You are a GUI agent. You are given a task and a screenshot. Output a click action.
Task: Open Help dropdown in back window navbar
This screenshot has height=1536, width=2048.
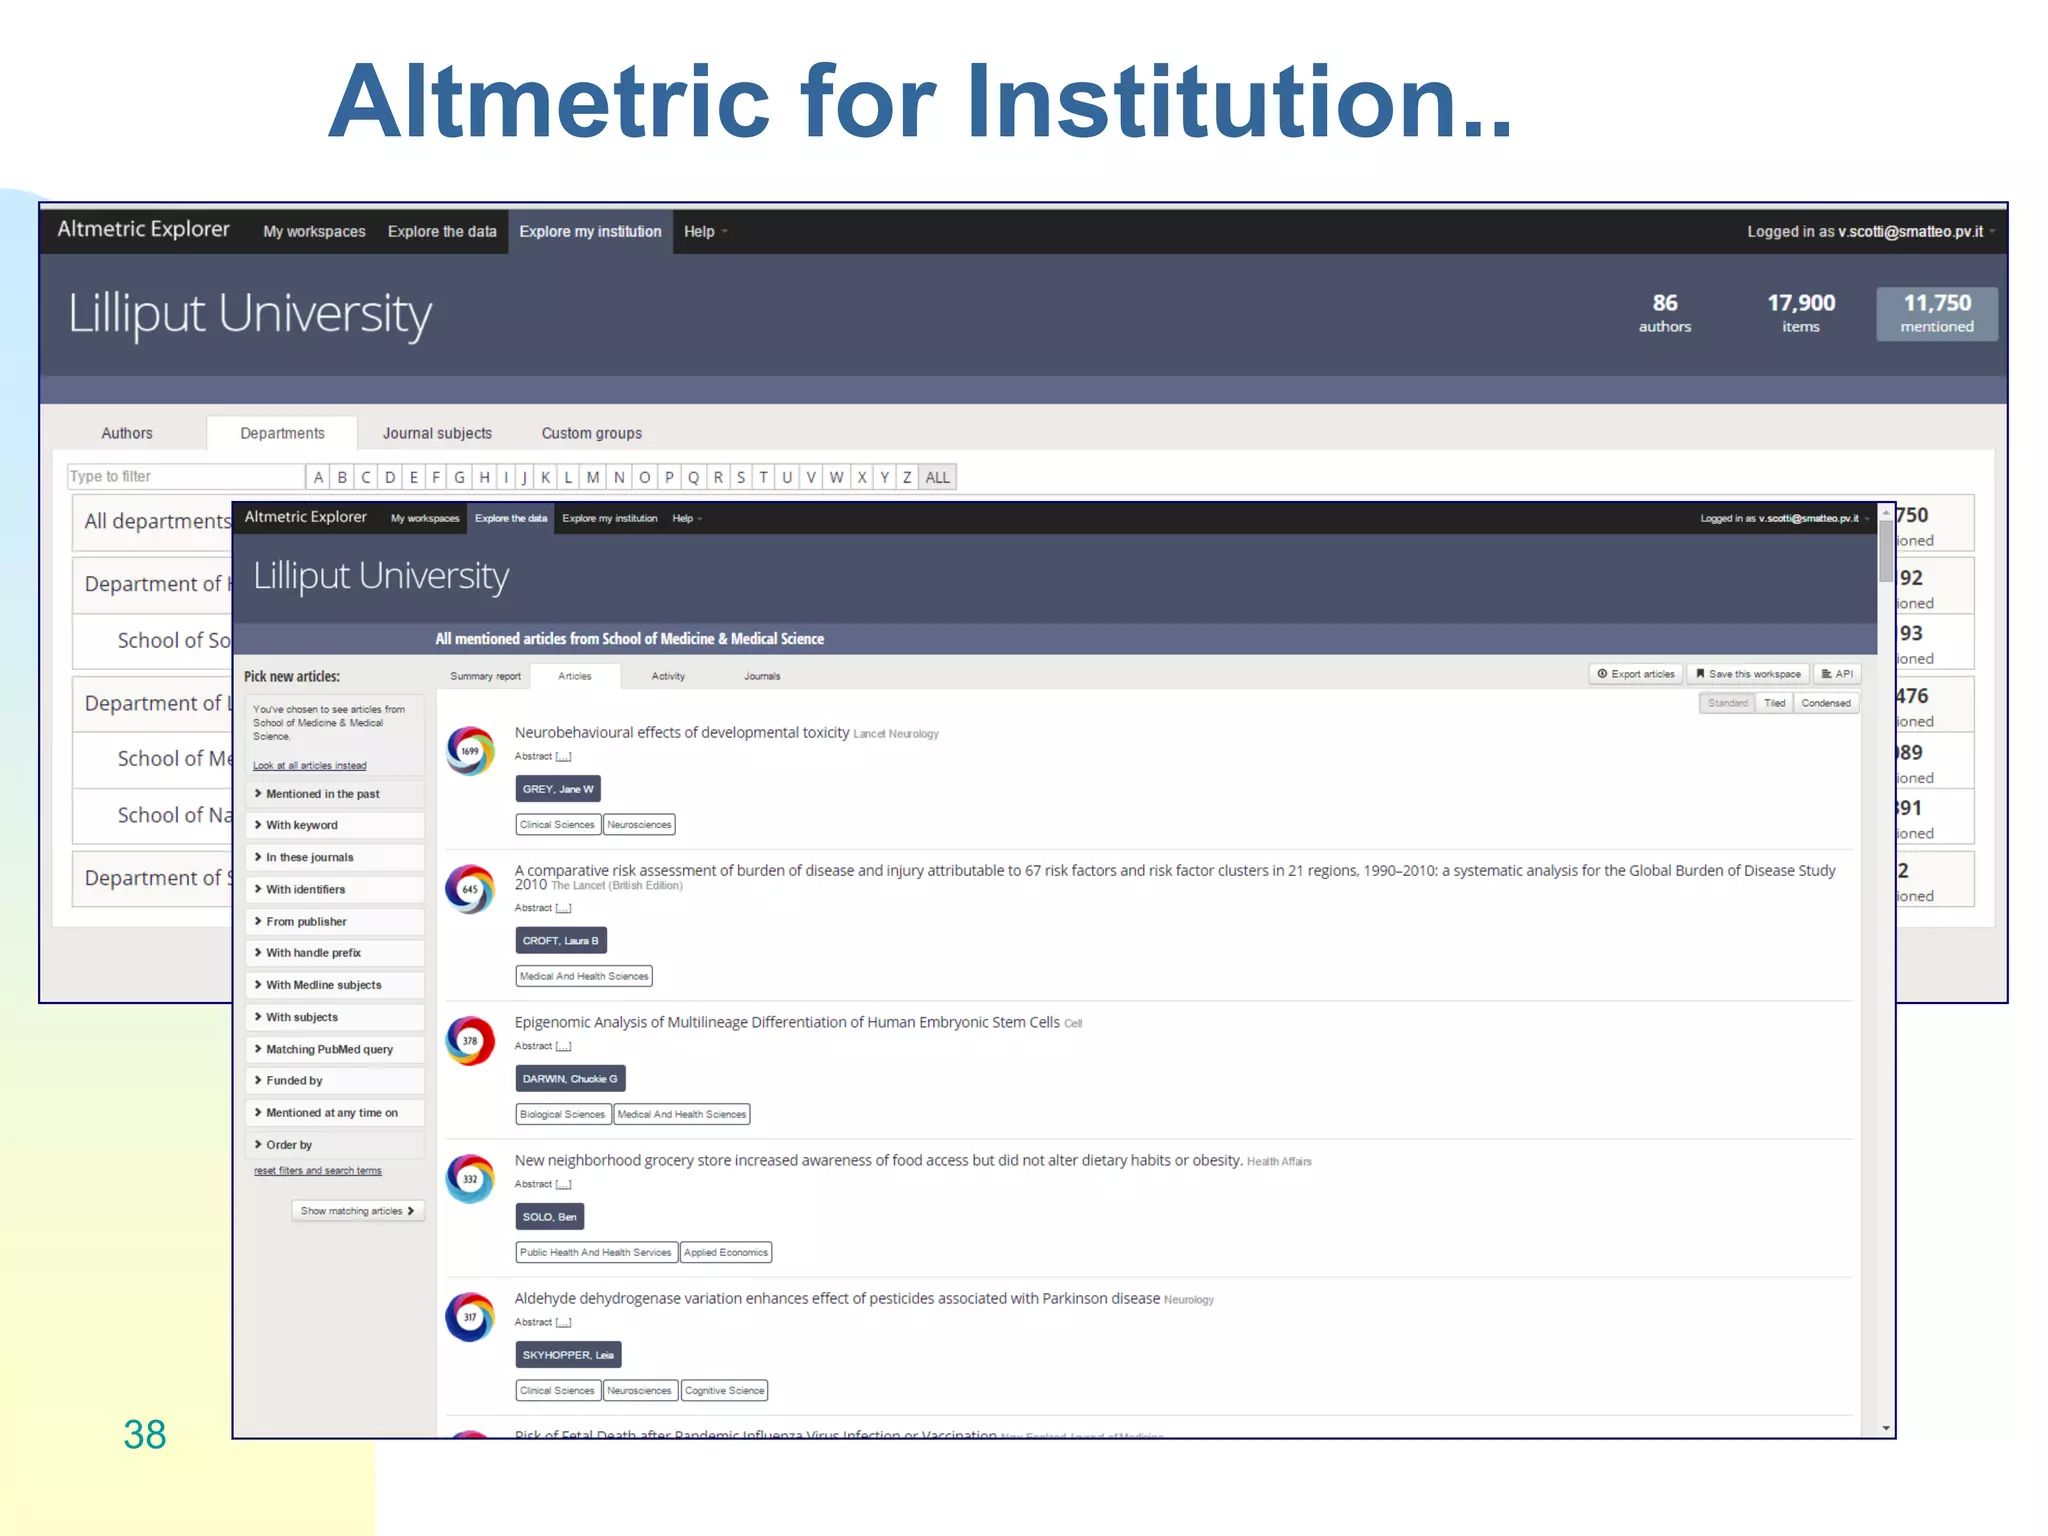705,231
